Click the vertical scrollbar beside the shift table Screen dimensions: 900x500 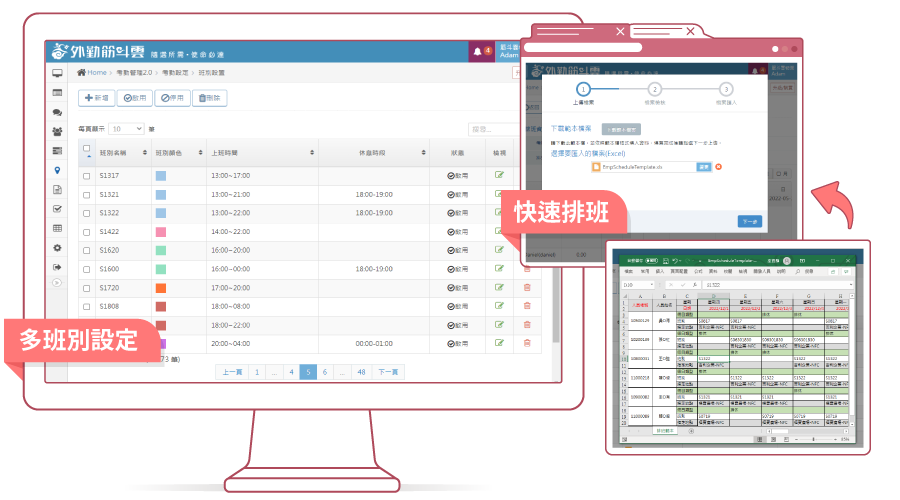tap(555, 304)
